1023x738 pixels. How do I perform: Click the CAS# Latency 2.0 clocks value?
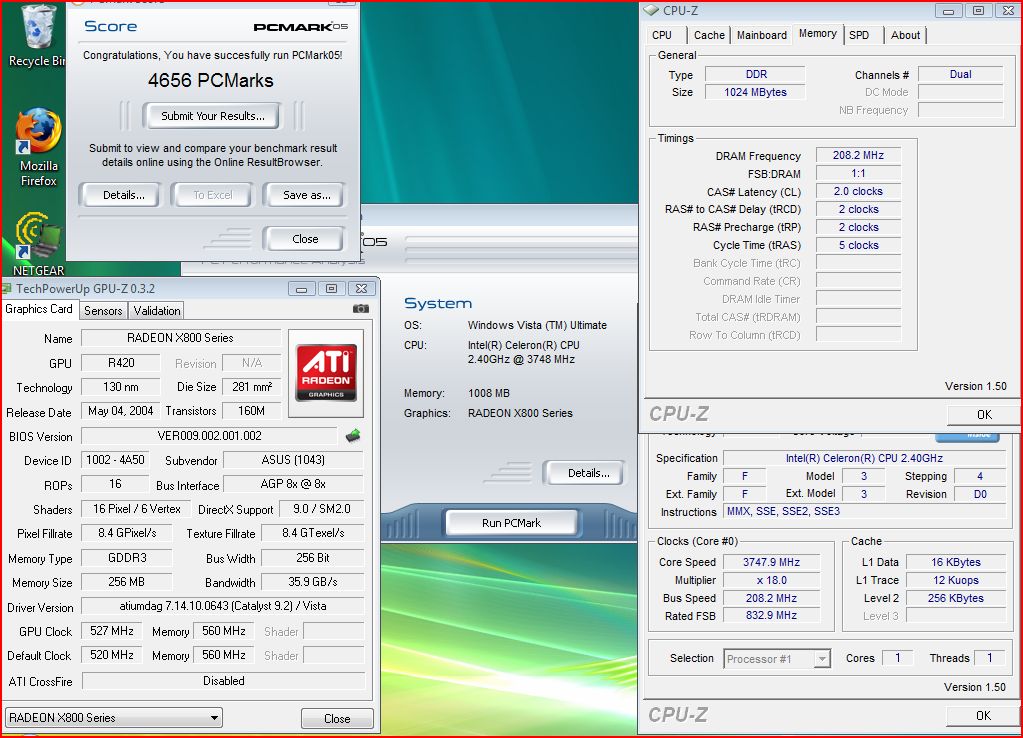pos(858,191)
